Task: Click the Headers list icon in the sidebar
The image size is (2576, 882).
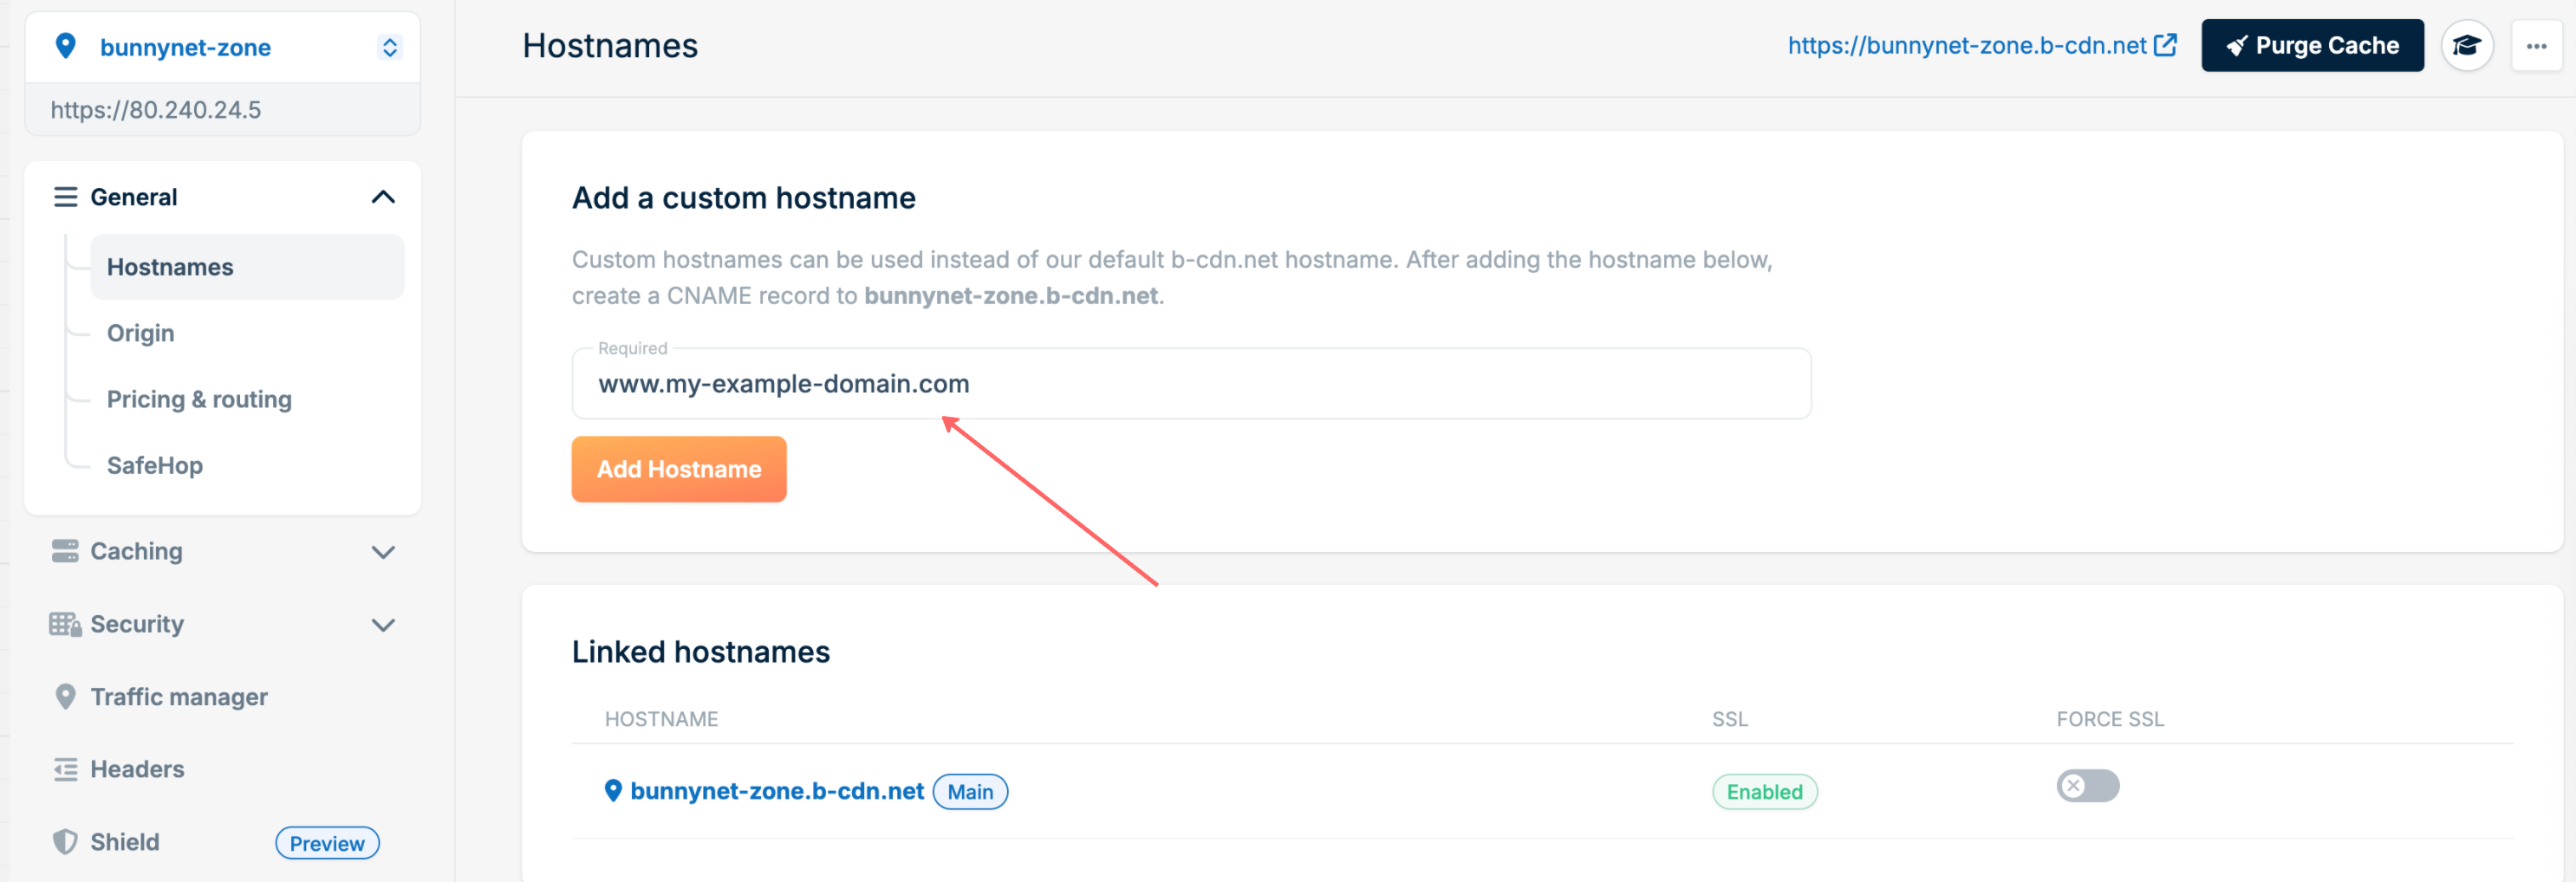Action: [x=65, y=769]
